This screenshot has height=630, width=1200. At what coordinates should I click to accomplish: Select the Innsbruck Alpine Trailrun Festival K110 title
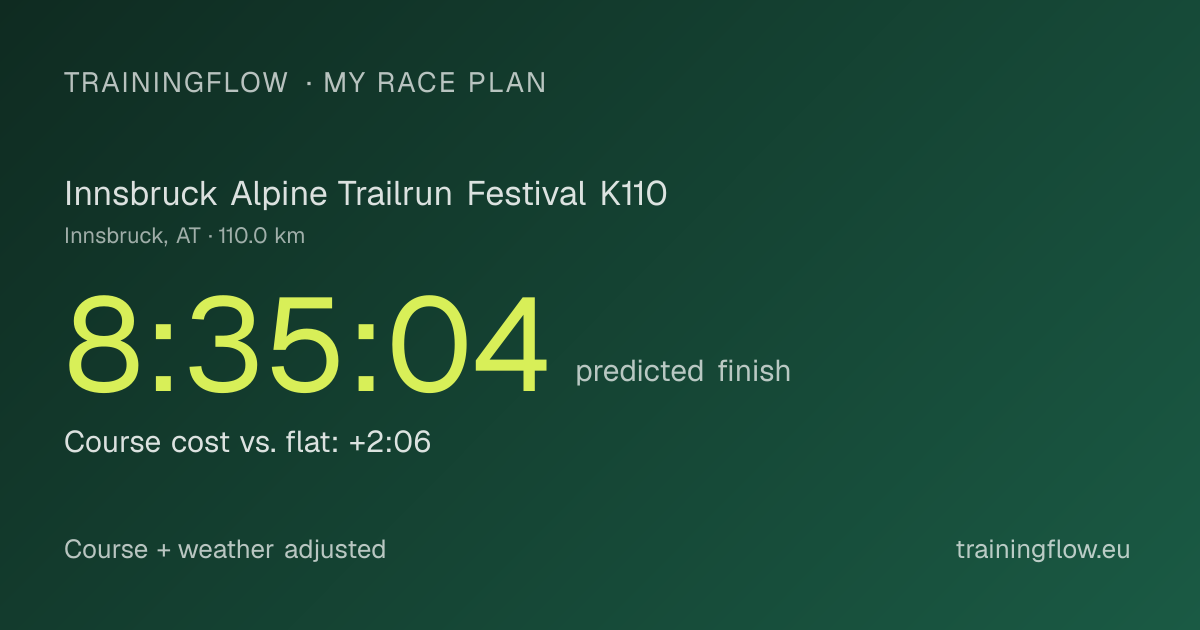365,194
